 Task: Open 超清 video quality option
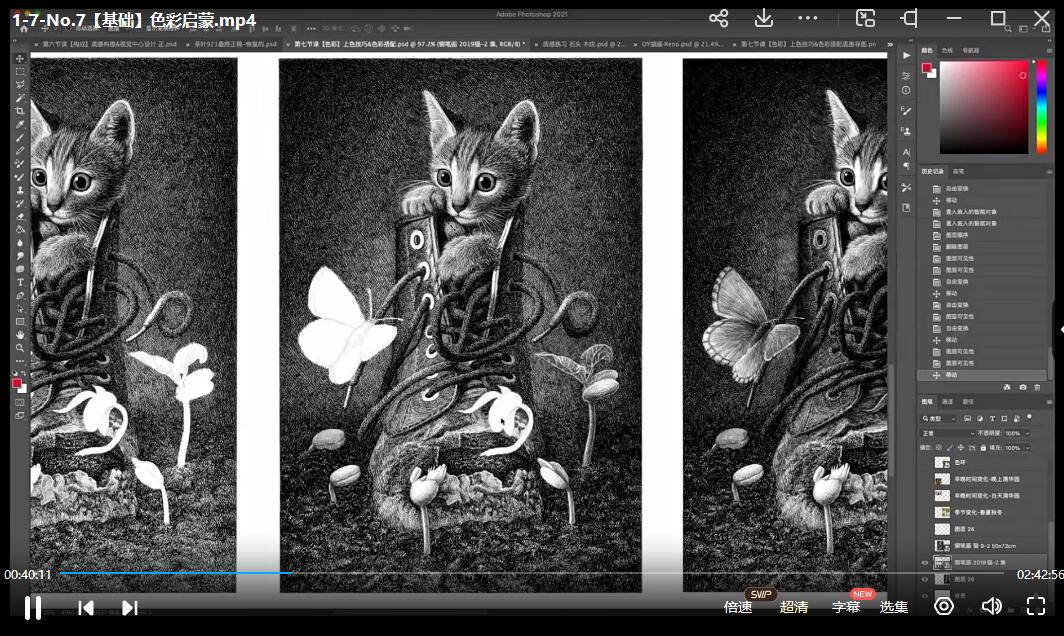(793, 606)
